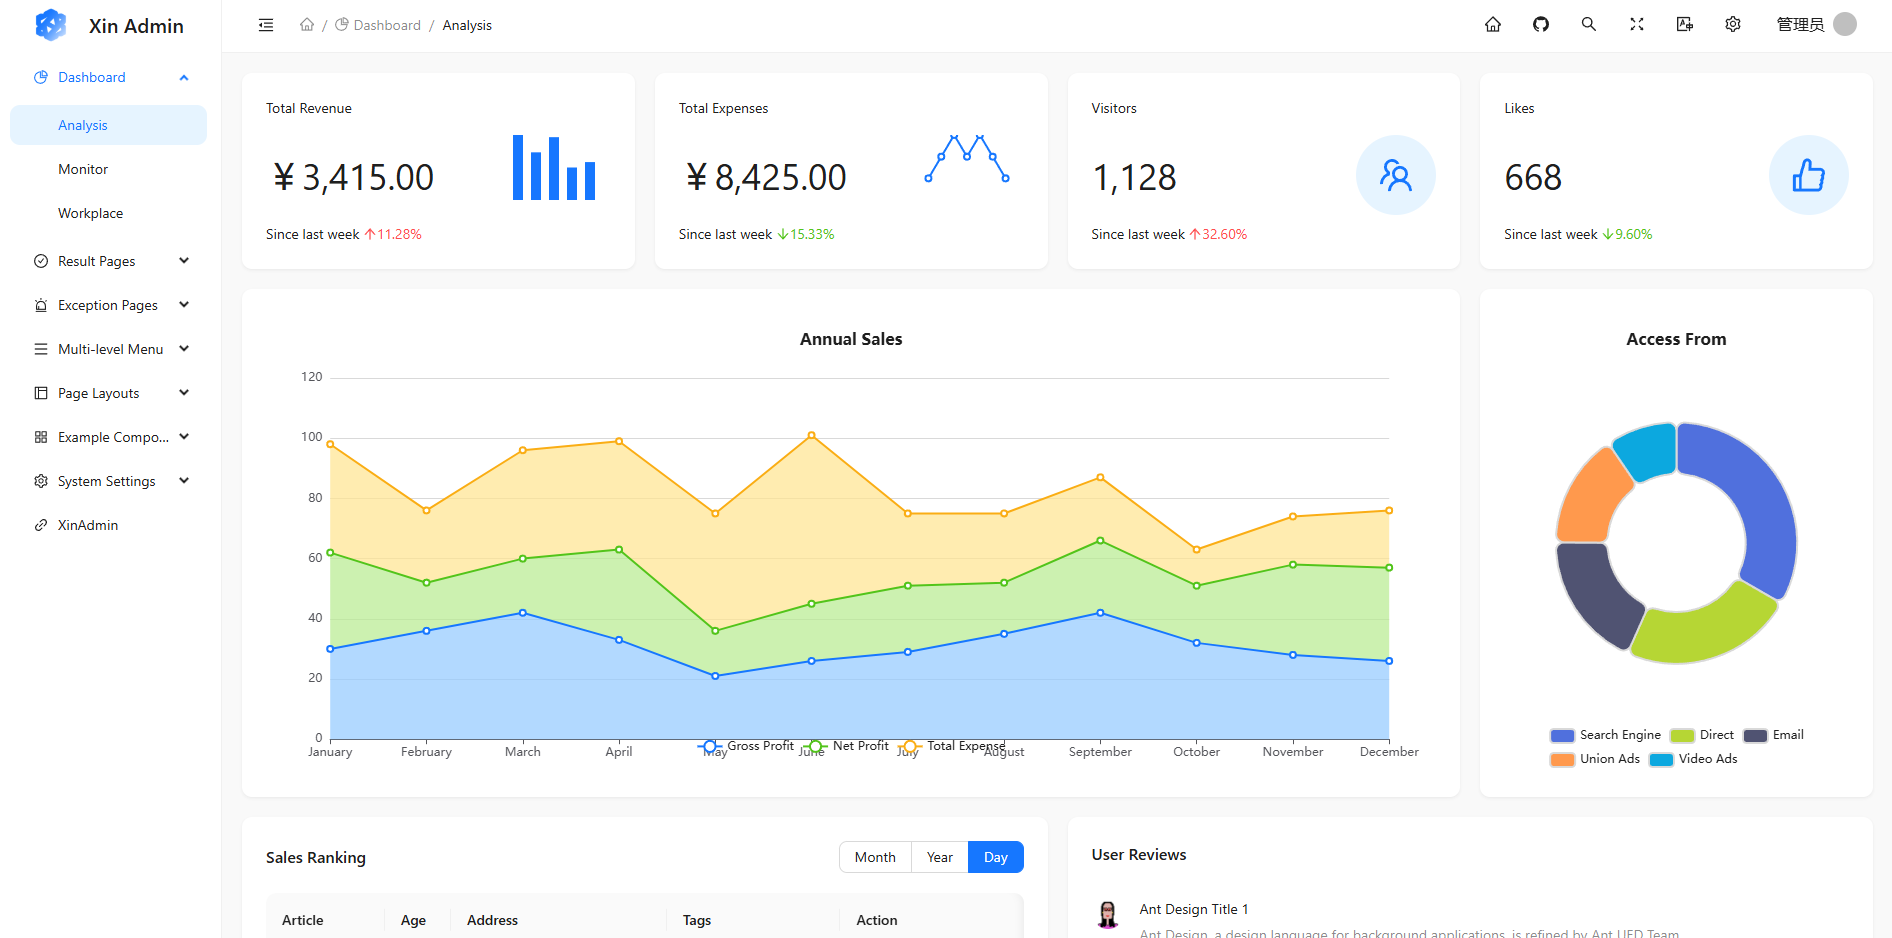Screen dimensions: 1892x938
Task: Select the Month ranking option
Action: [874, 857]
